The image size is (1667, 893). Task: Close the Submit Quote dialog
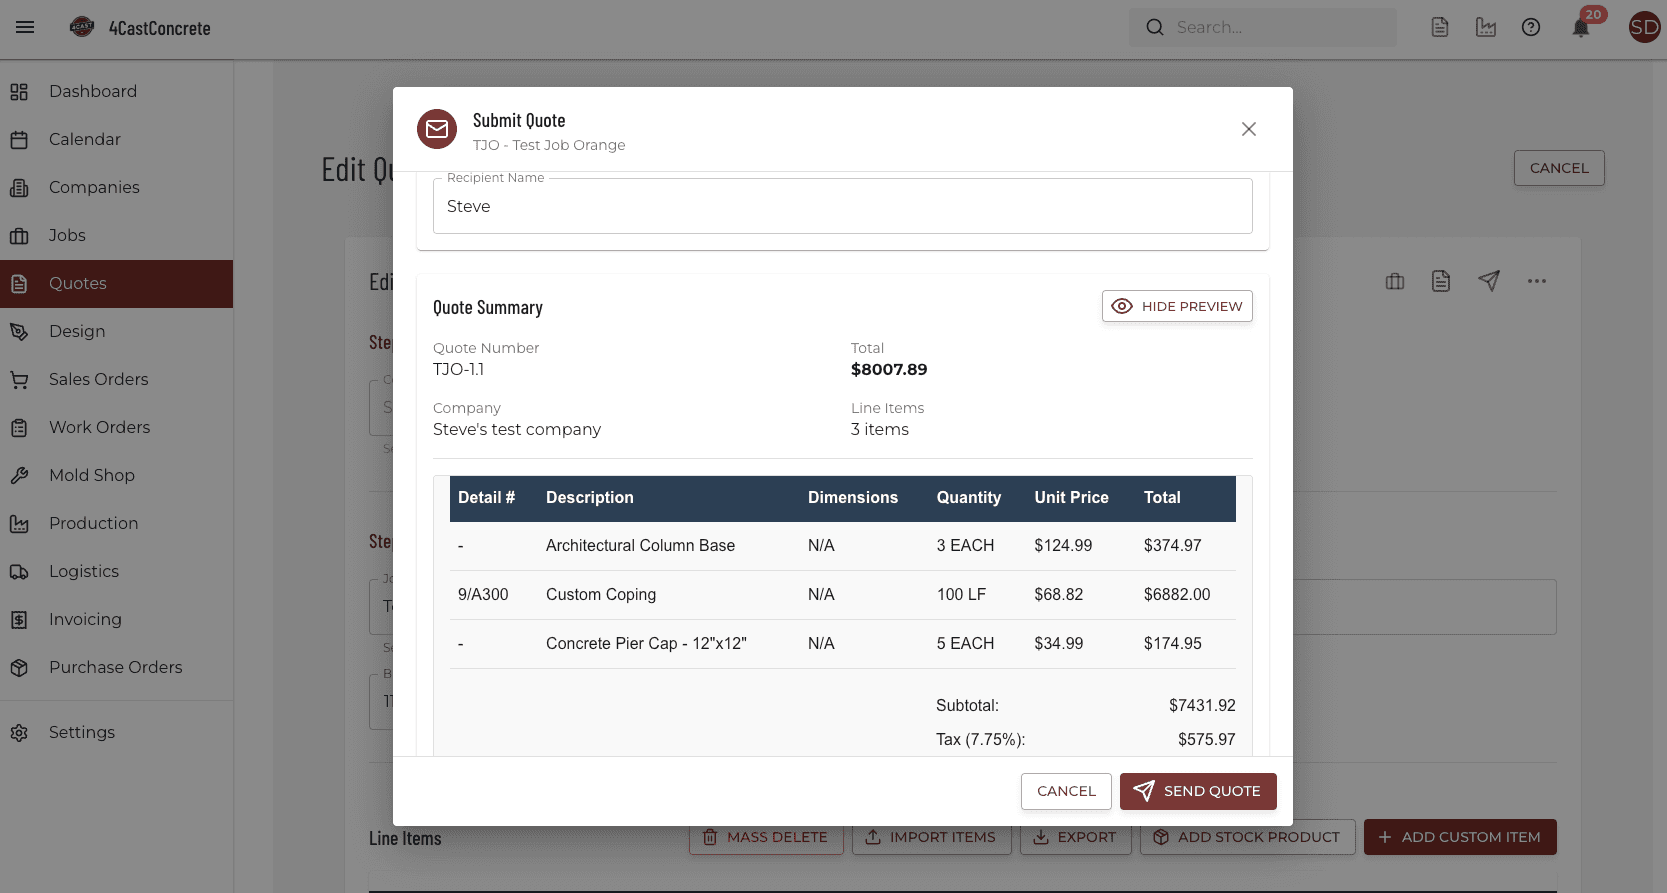(1249, 129)
